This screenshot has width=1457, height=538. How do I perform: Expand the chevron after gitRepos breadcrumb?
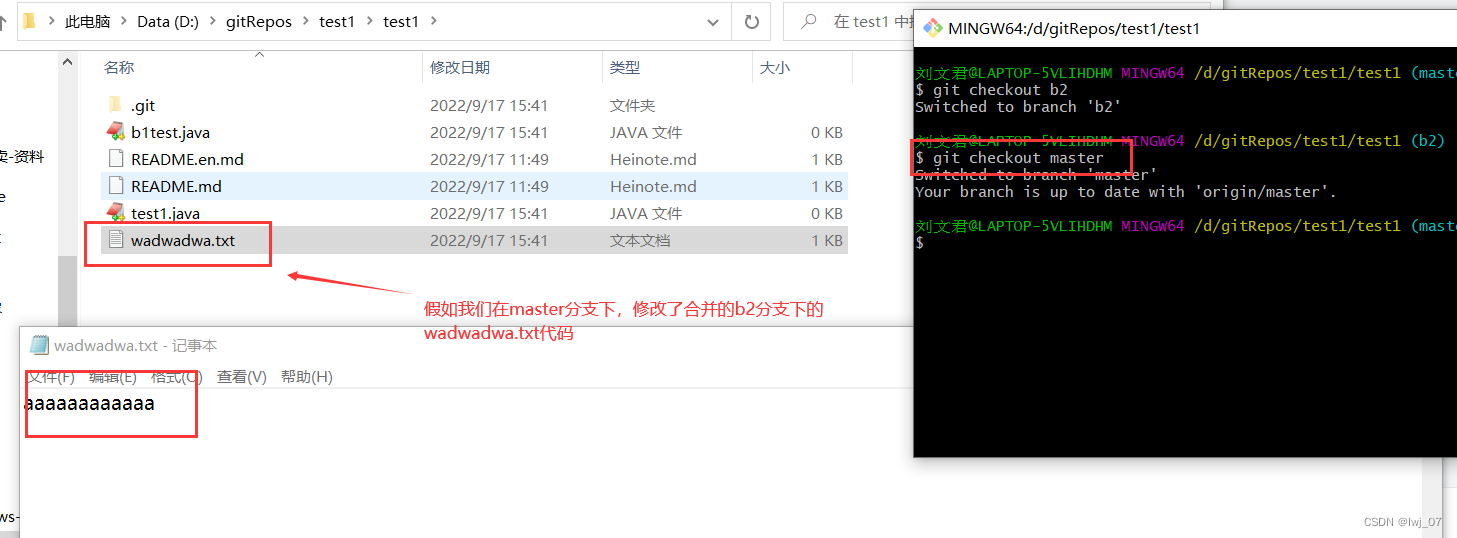306,21
